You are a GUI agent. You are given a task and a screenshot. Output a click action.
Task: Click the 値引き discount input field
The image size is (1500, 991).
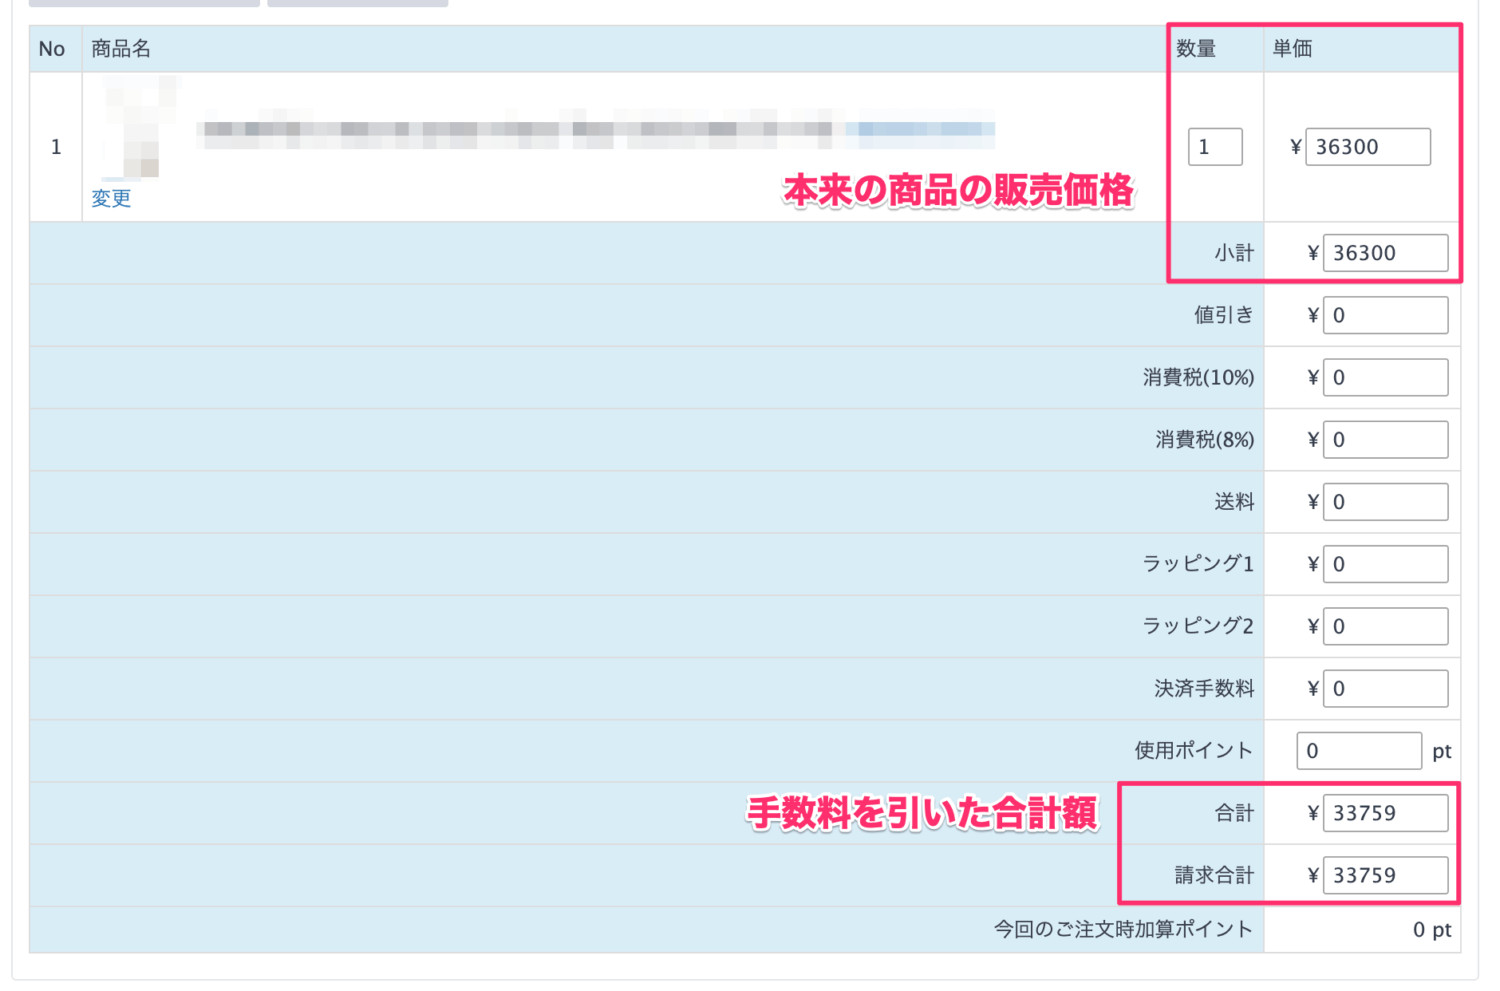point(1384,315)
